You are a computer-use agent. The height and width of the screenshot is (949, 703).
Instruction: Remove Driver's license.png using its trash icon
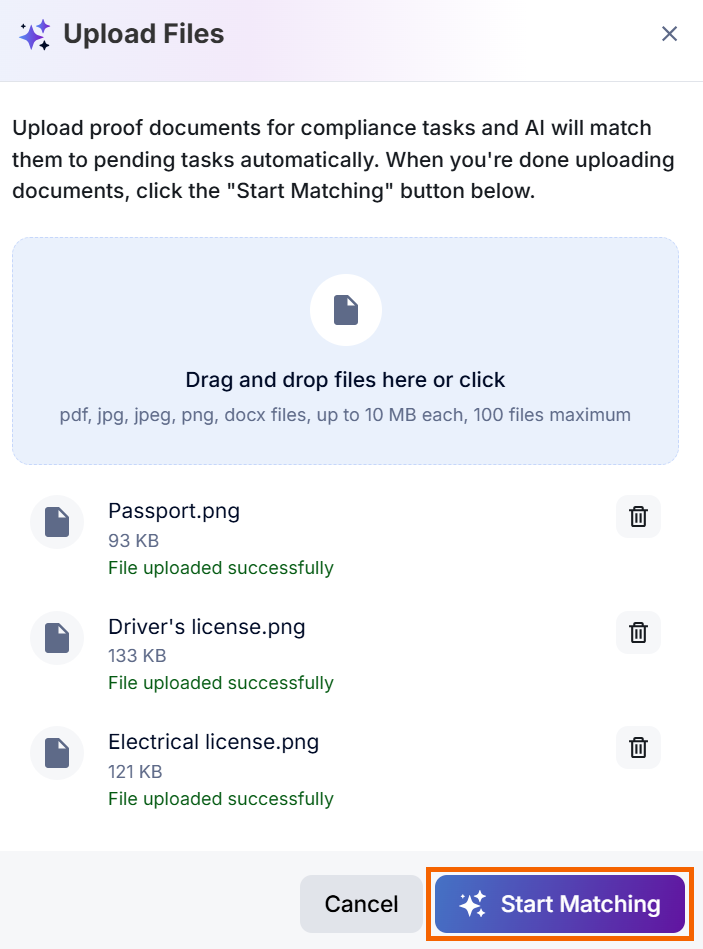[x=638, y=632]
